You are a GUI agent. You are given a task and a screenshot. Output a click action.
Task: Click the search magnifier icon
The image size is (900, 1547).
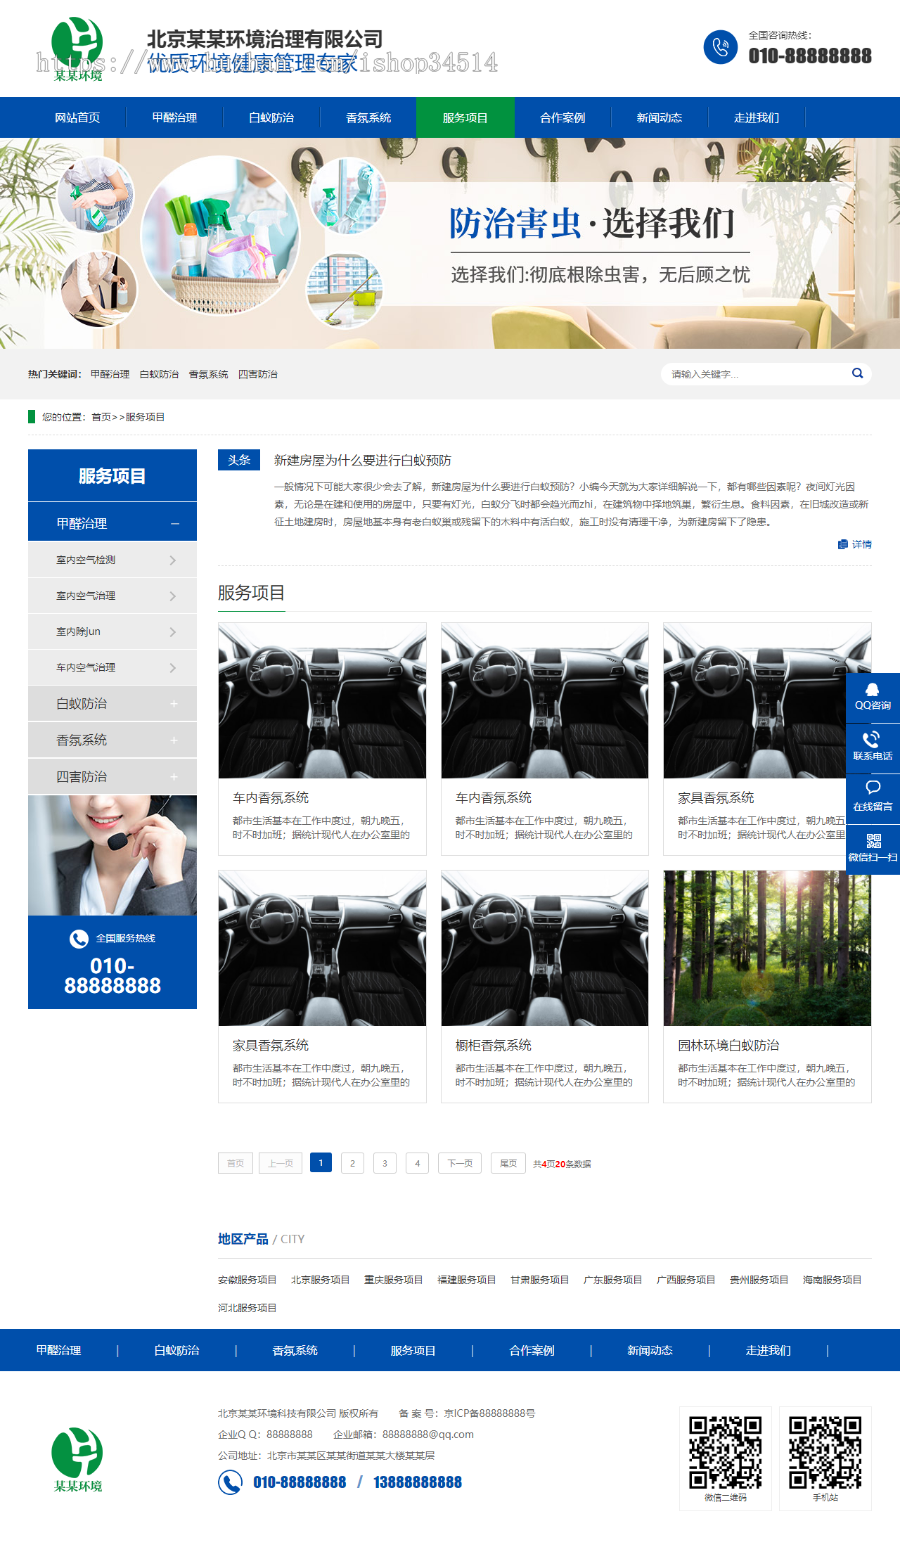pos(857,373)
